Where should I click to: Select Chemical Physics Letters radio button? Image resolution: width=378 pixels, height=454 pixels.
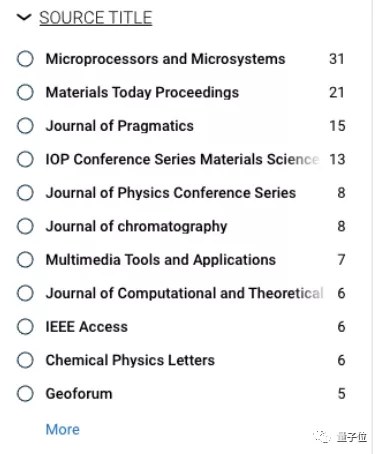pyautogui.click(x=25, y=360)
